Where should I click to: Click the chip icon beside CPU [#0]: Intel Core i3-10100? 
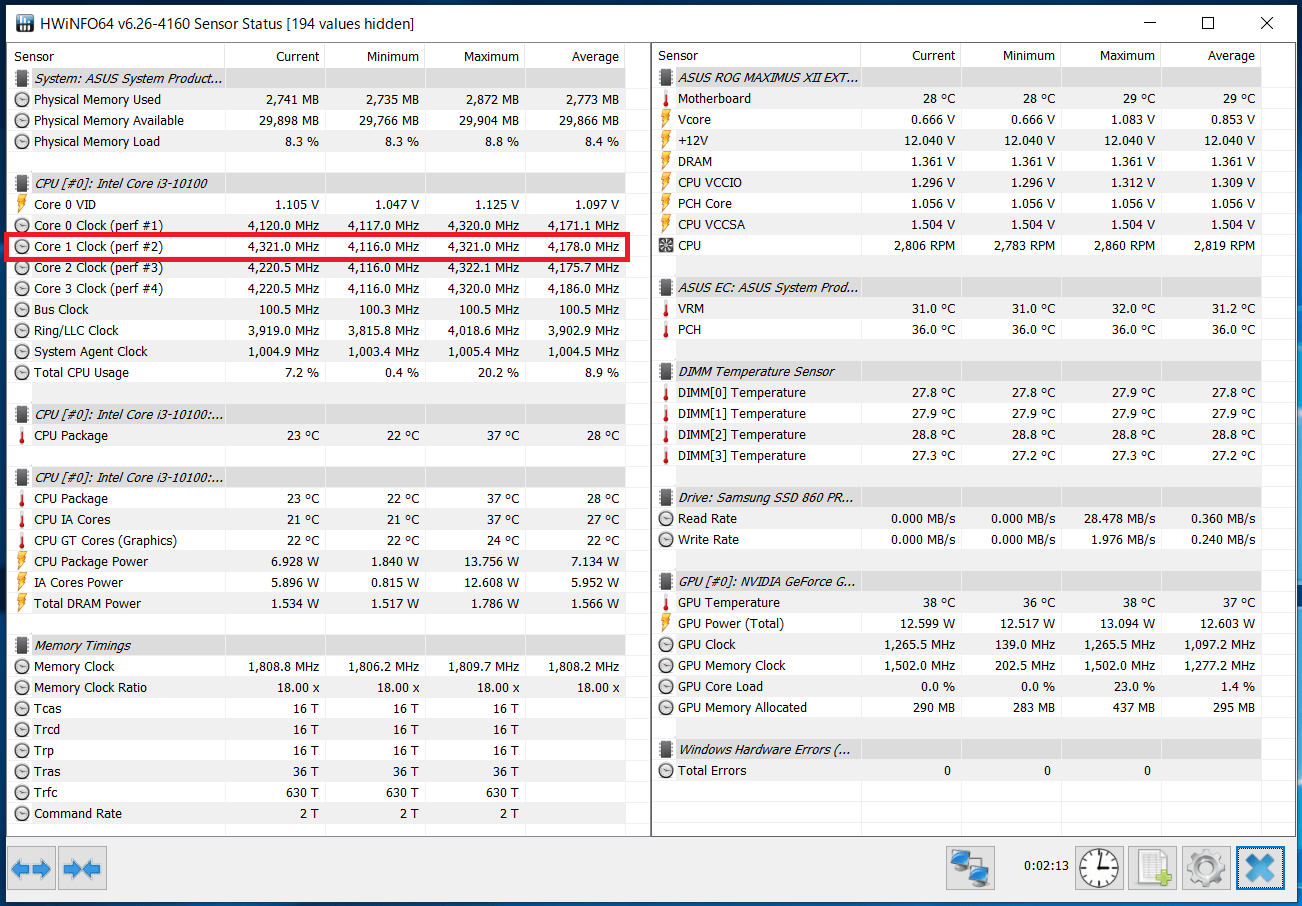pyautogui.click(x=22, y=183)
